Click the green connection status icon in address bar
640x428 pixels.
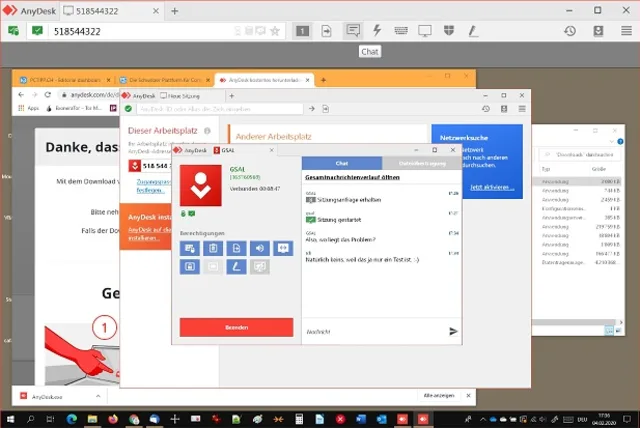point(37,31)
